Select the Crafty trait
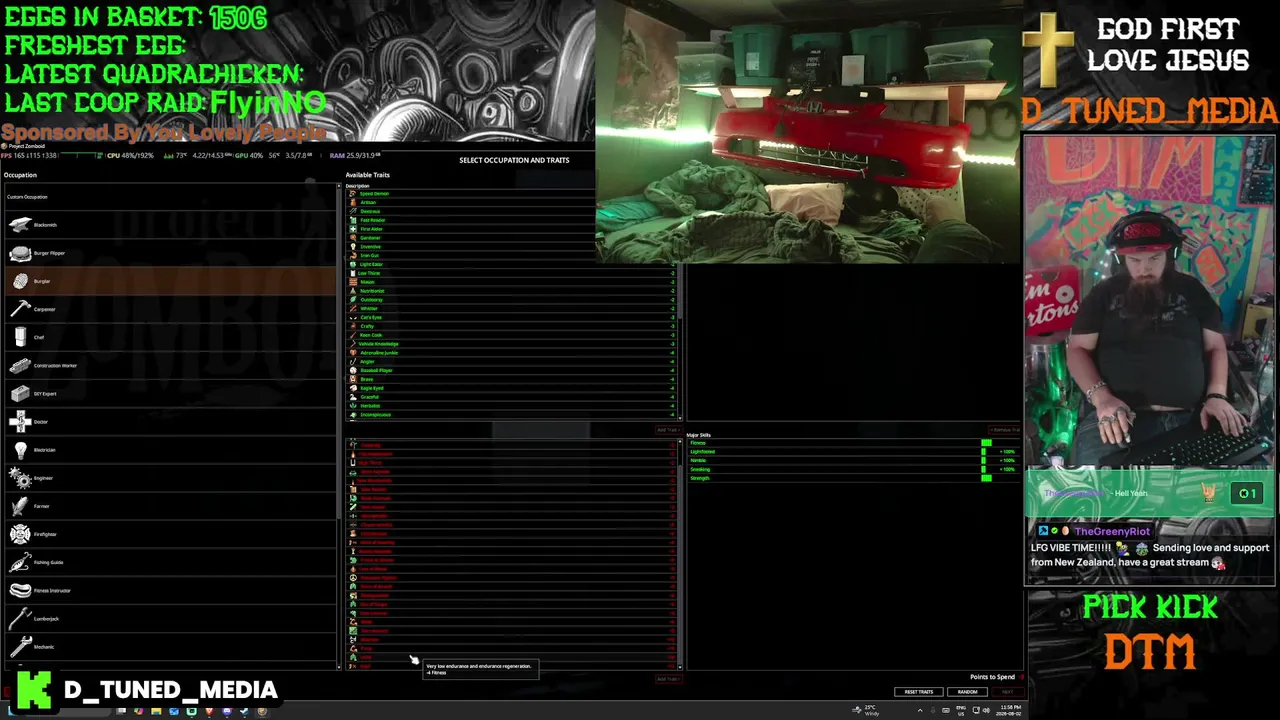 click(x=512, y=326)
